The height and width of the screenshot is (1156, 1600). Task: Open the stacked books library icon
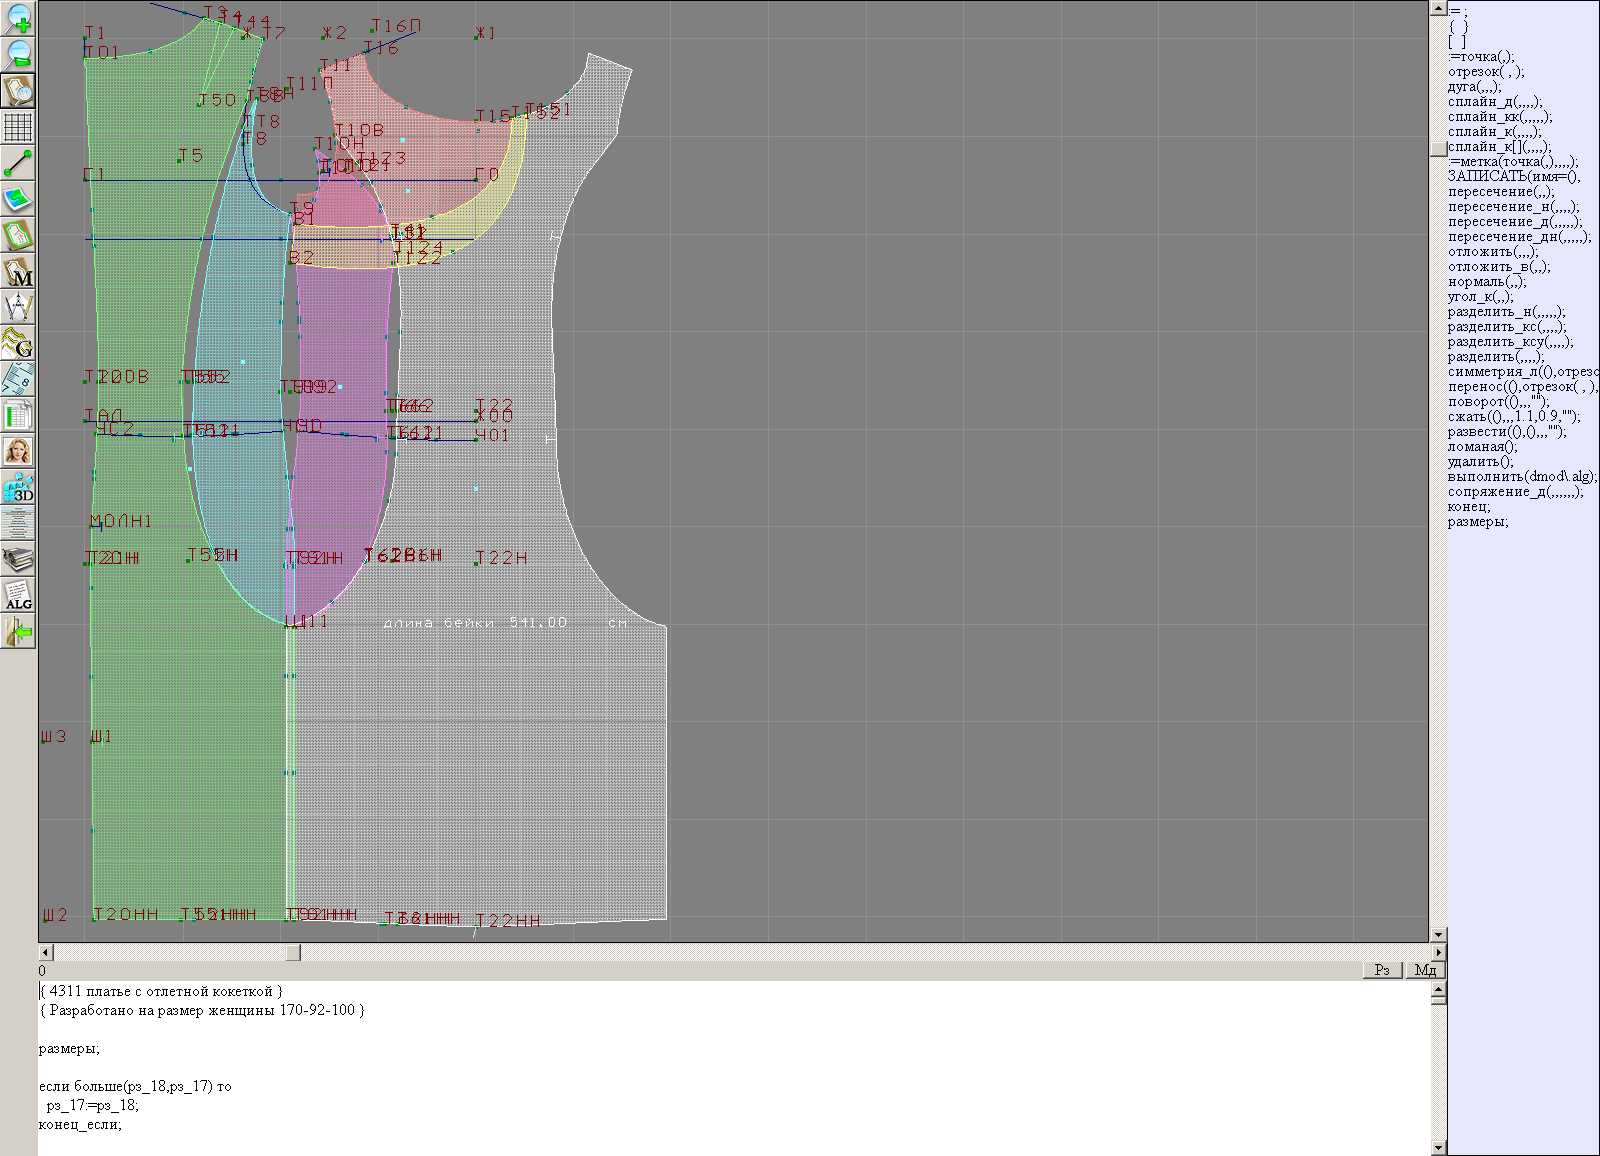[18, 560]
